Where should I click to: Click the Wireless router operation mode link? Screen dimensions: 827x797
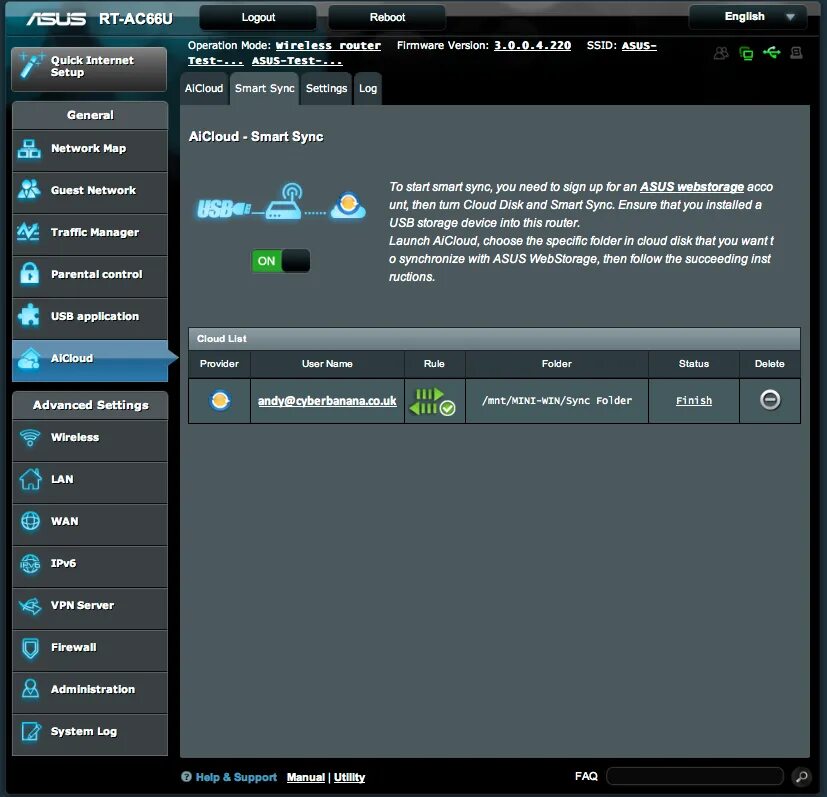coord(328,46)
